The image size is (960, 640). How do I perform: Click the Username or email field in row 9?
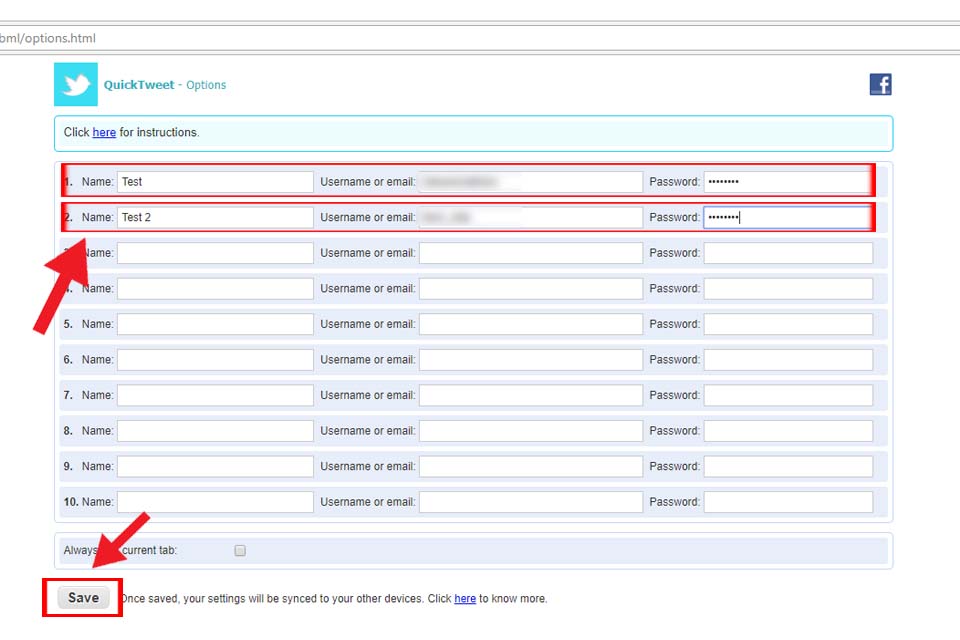click(x=530, y=466)
